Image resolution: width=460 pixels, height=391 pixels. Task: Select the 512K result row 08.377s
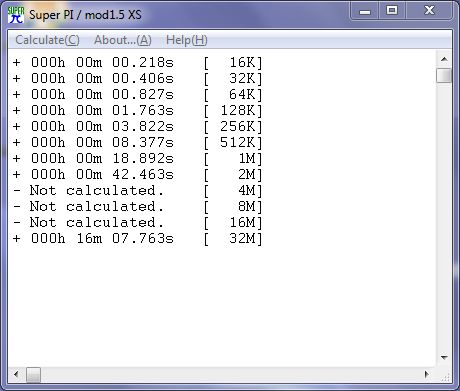pyautogui.click(x=138, y=142)
